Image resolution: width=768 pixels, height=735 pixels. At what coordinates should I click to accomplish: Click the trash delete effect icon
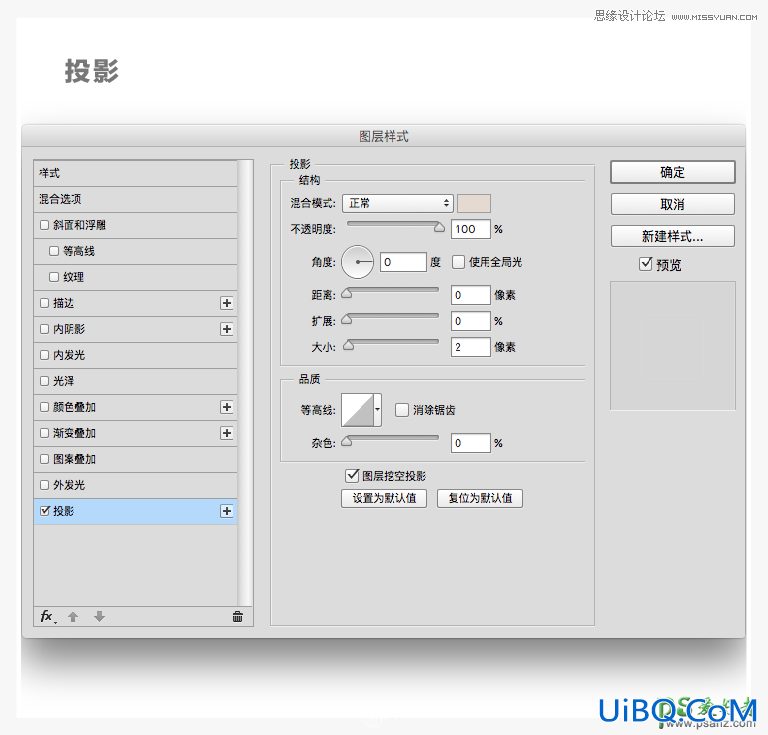coord(238,616)
